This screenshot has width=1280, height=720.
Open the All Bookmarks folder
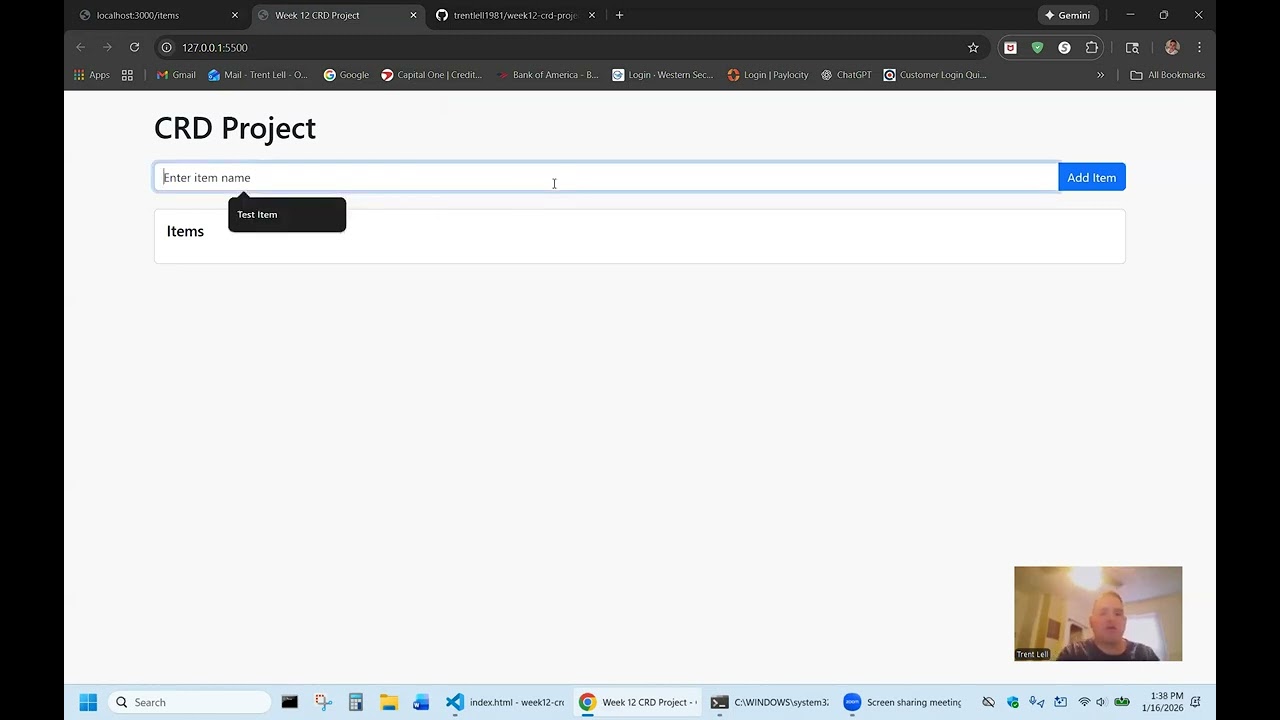pyautogui.click(x=1167, y=75)
